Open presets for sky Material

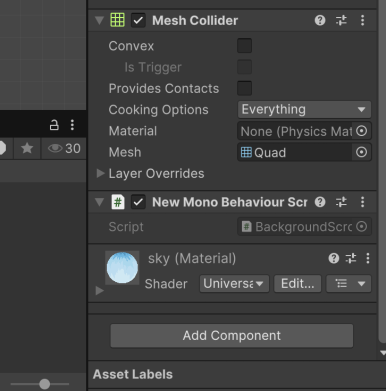coord(351,258)
